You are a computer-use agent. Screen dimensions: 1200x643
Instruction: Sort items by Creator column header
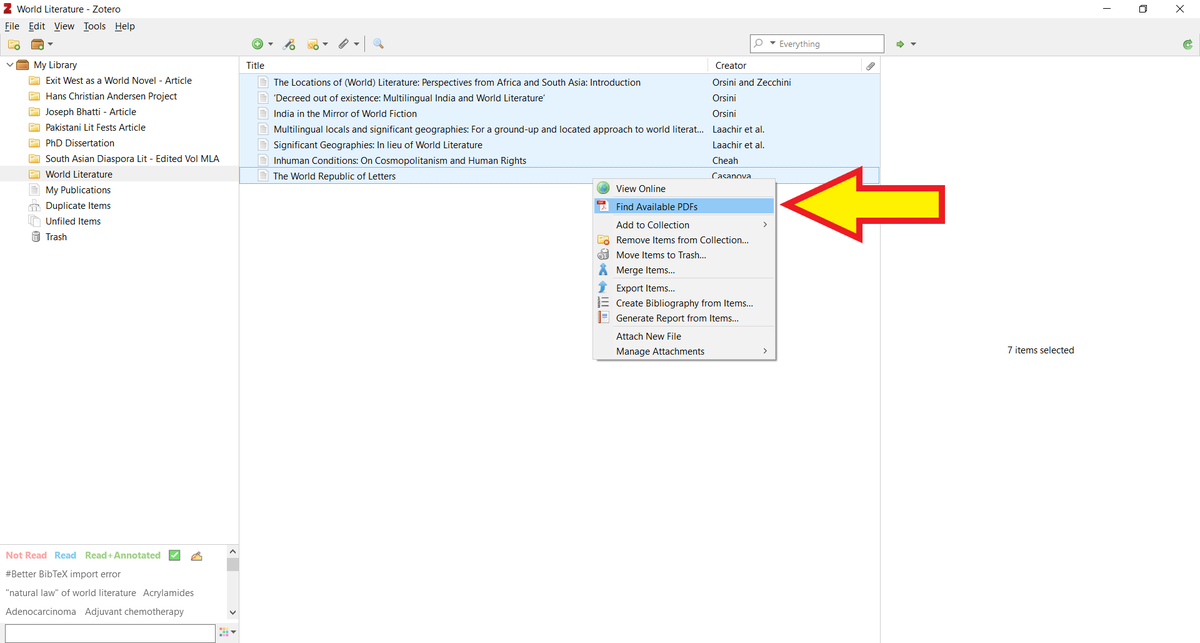(785, 65)
